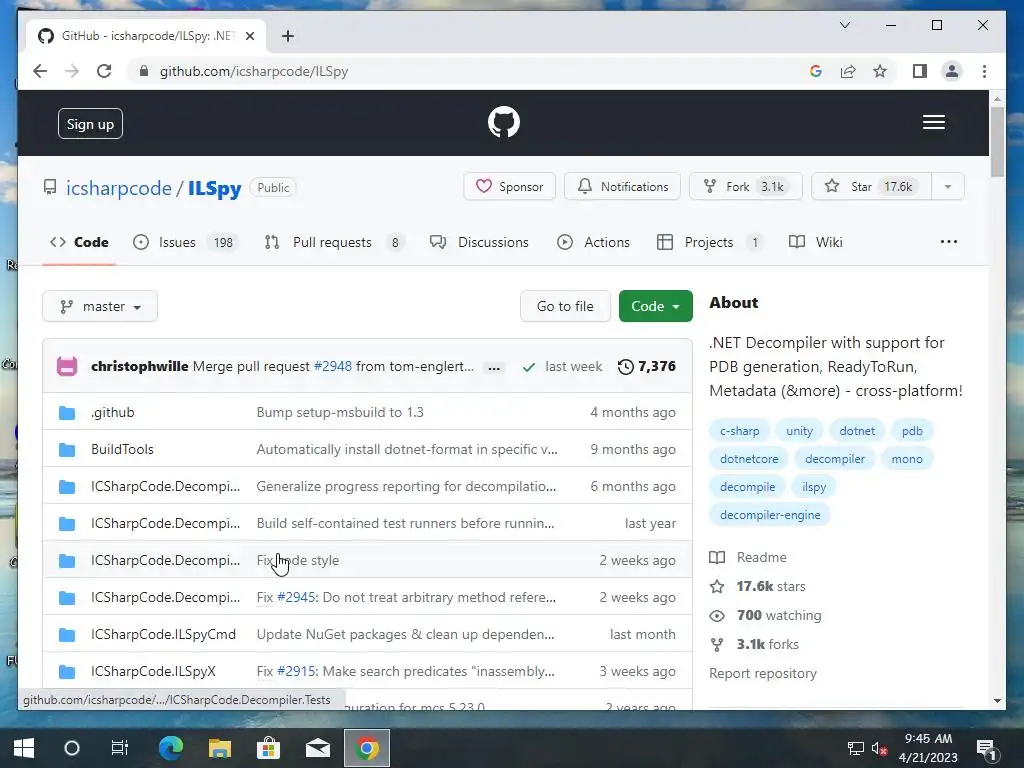
Task: Click the Sign up button
Action: 90,124
